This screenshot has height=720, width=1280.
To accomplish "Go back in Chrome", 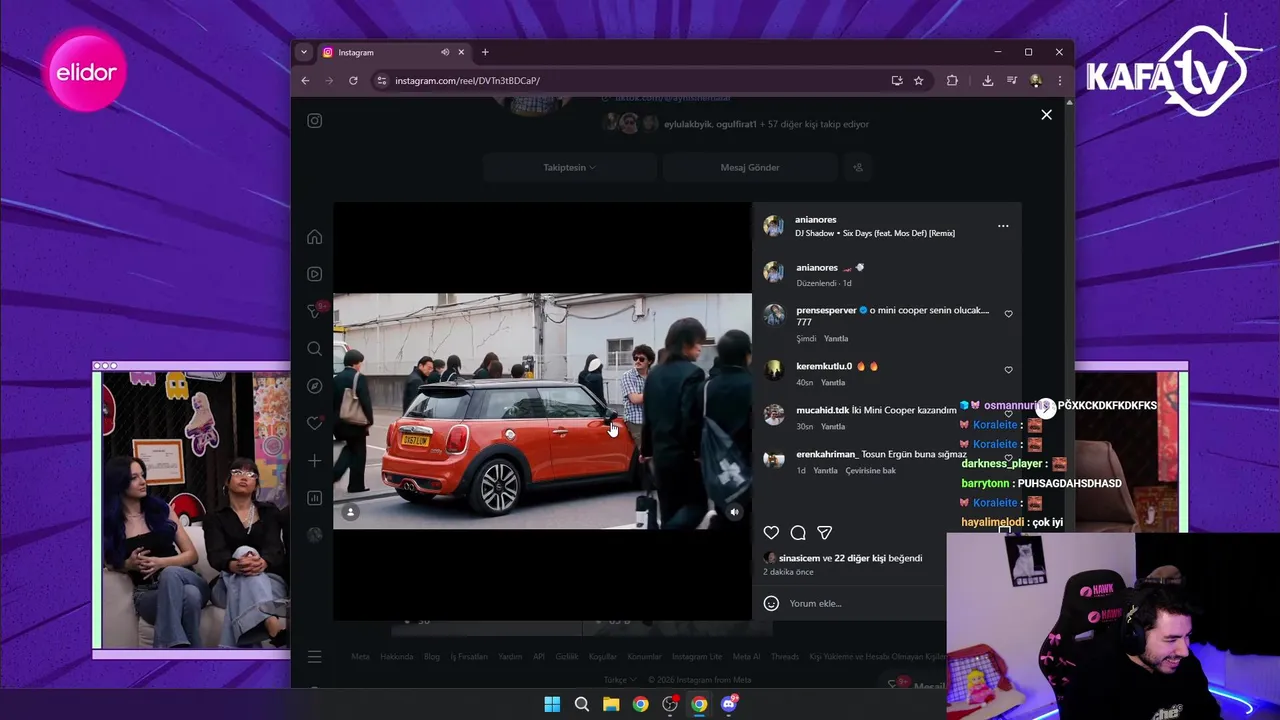I will [x=306, y=81].
